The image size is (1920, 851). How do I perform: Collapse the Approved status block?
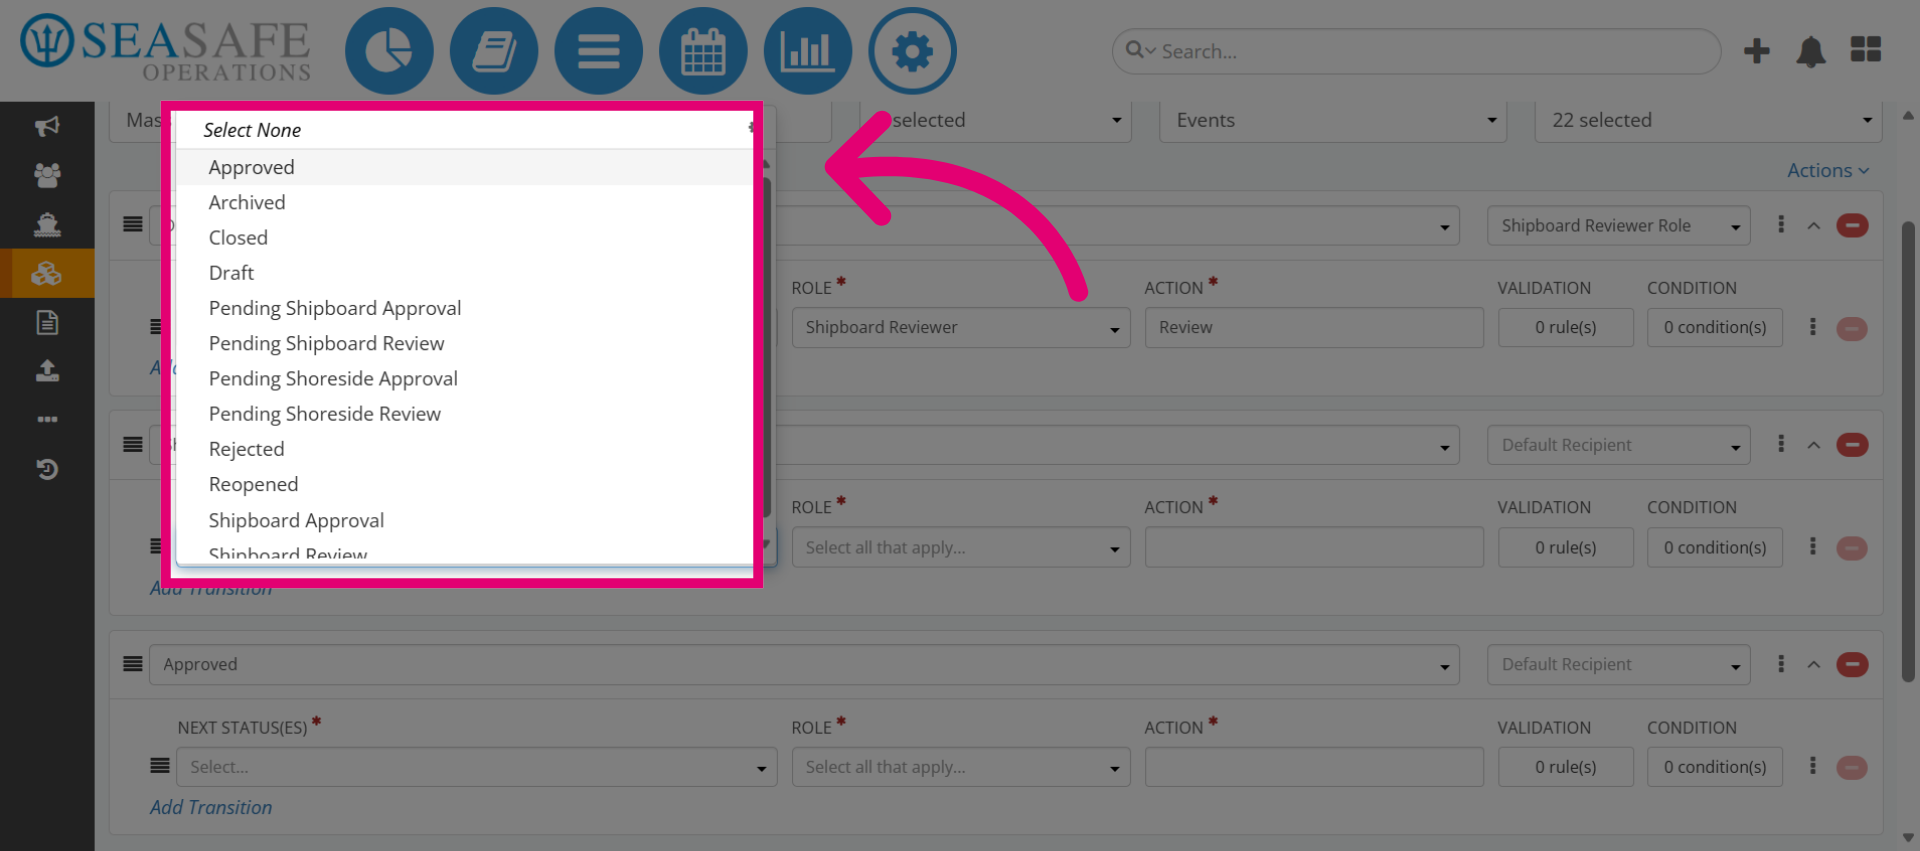1814,665
